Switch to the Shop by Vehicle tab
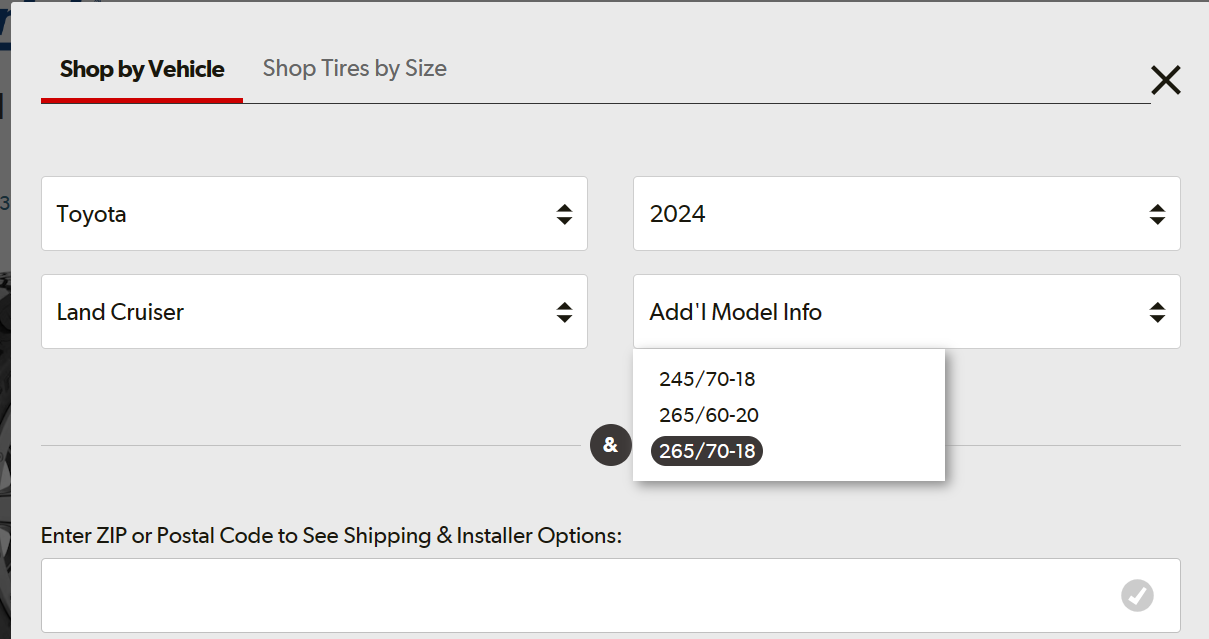The width and height of the screenshot is (1209, 639). click(142, 69)
